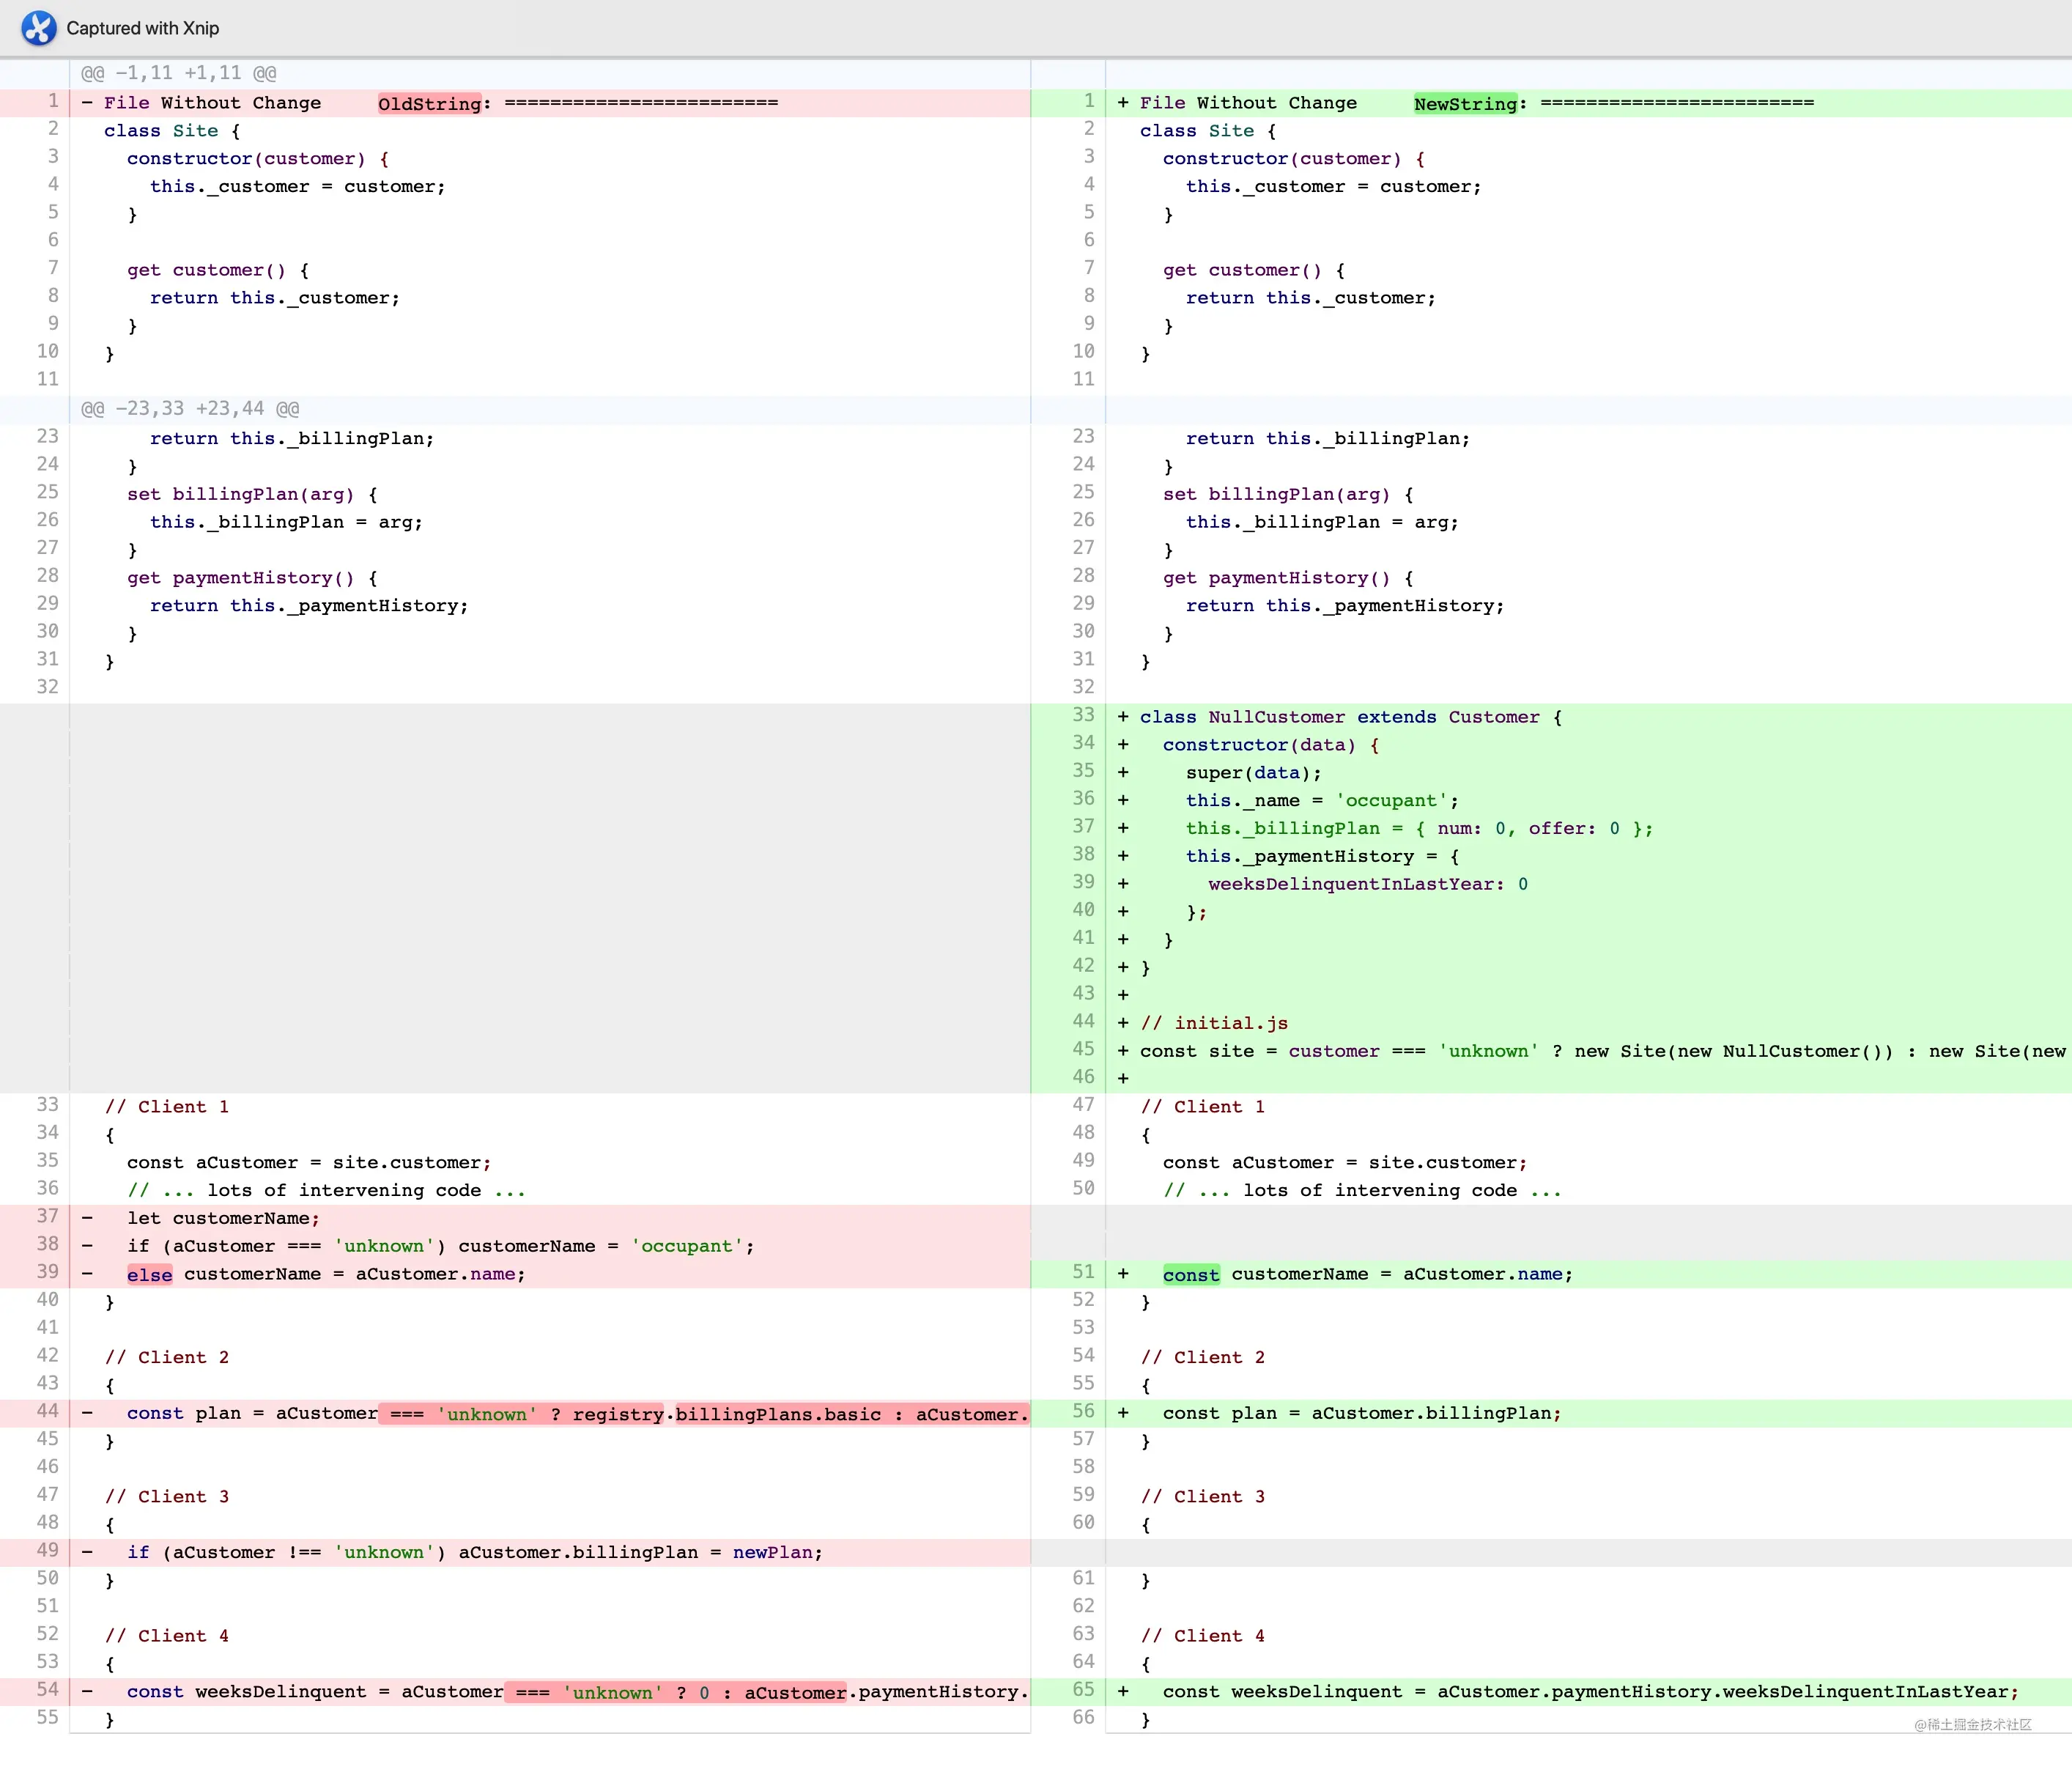Image resolution: width=2072 pixels, height=1772 pixels.
Task: Click the minus marker on left line 54
Action: 87,1692
